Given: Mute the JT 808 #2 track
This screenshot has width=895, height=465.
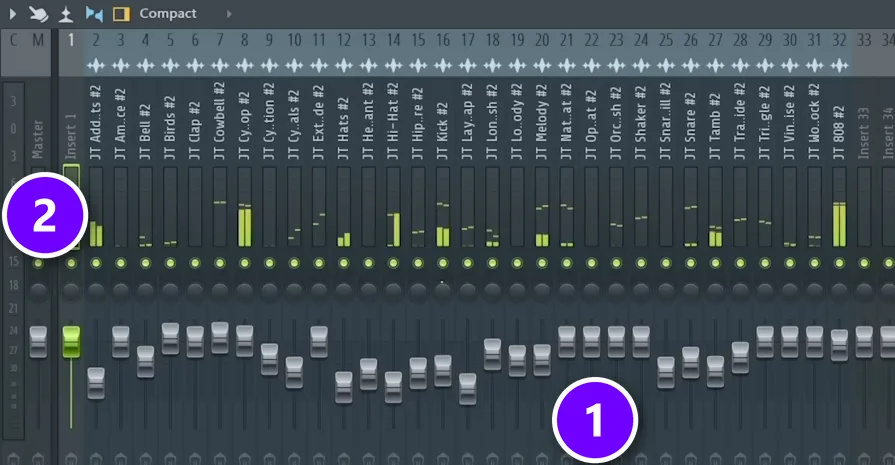Looking at the screenshot, I should point(839,263).
